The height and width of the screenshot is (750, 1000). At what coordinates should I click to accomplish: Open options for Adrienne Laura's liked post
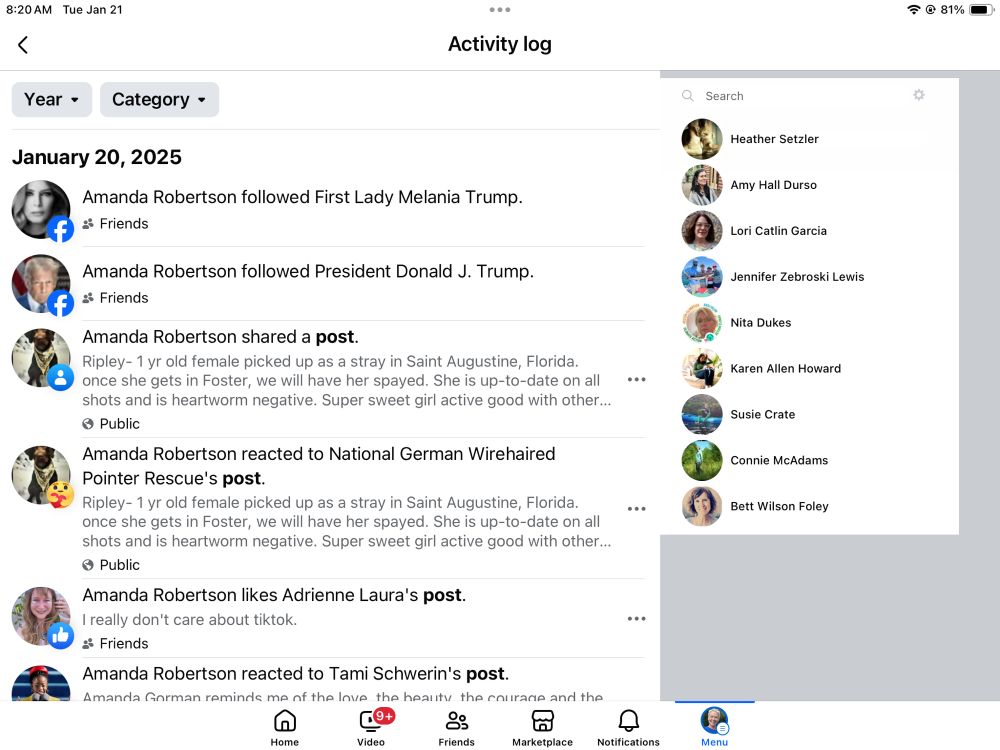(x=636, y=619)
